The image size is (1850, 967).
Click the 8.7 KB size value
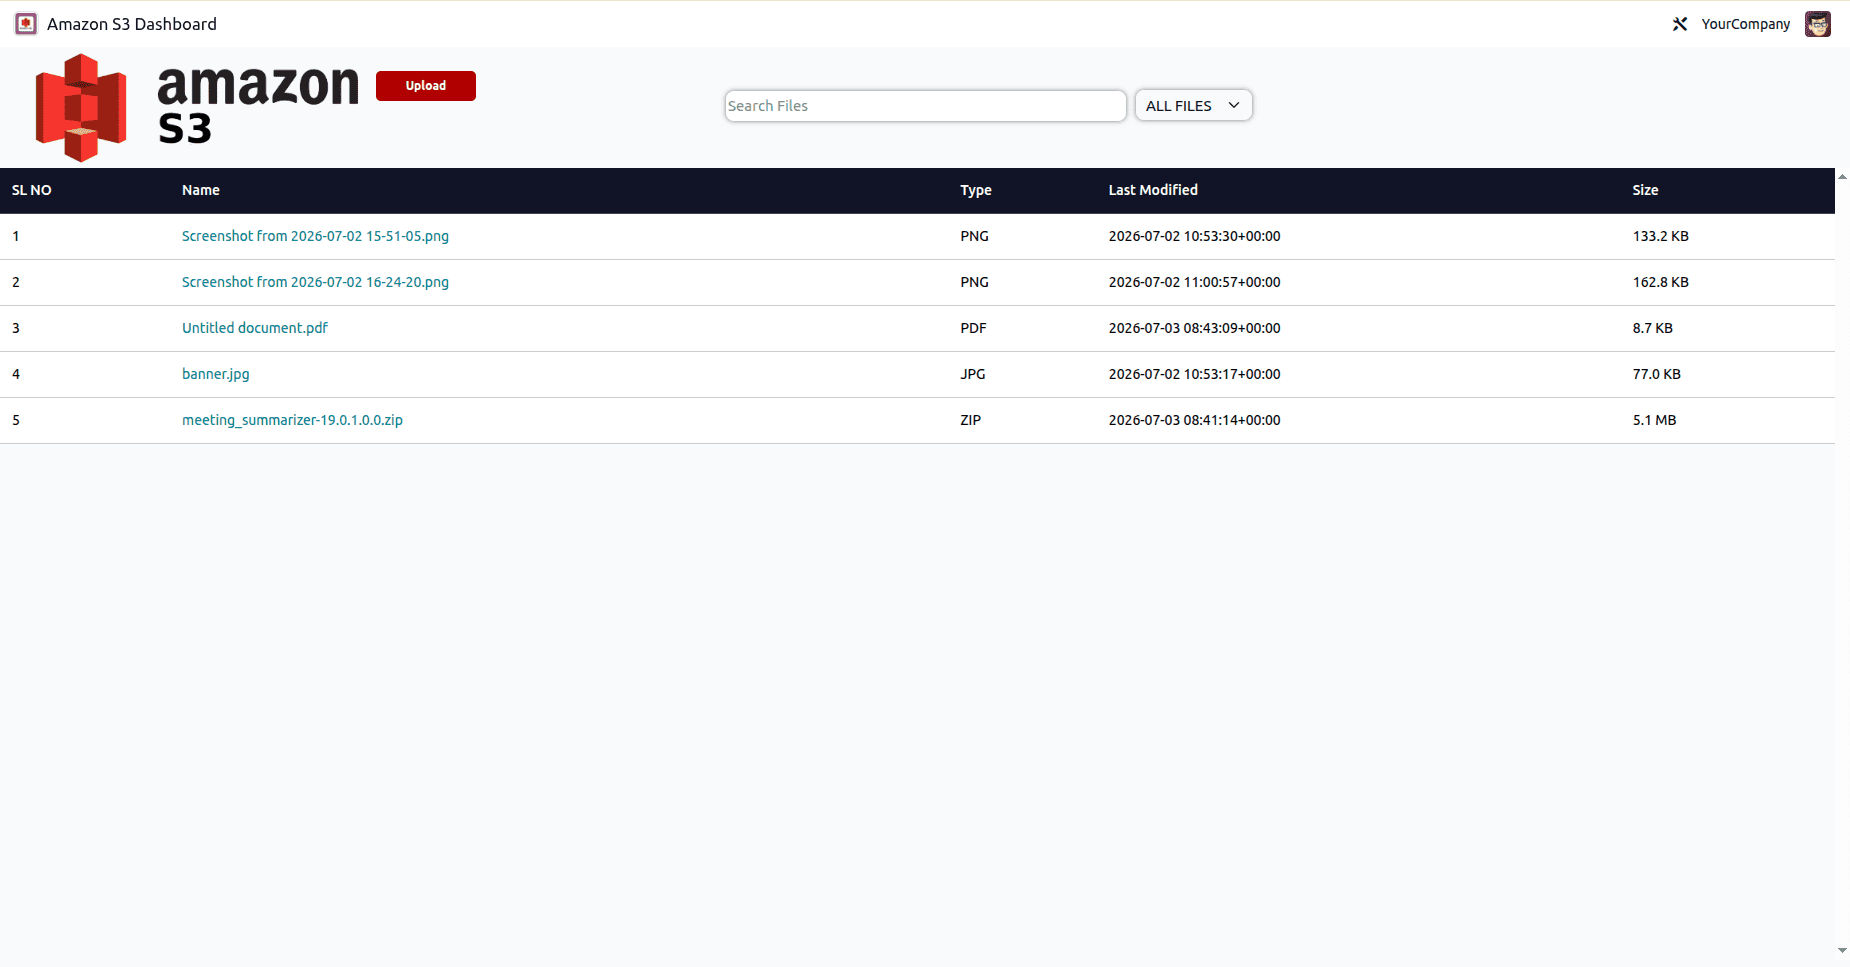[x=1653, y=328]
